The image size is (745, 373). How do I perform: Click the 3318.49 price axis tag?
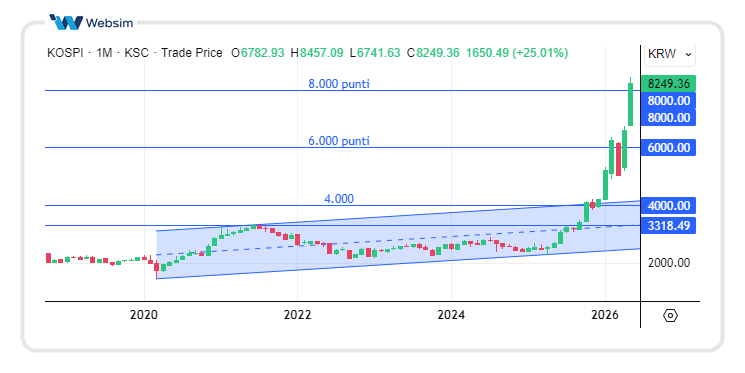[669, 225]
